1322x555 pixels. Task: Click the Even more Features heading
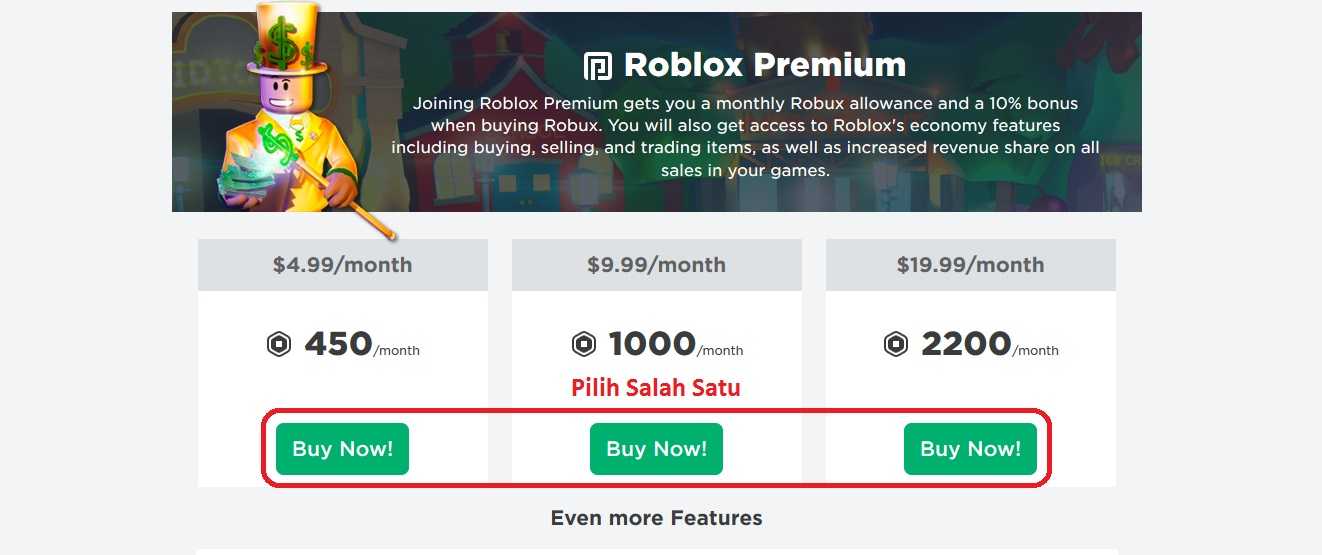(657, 518)
